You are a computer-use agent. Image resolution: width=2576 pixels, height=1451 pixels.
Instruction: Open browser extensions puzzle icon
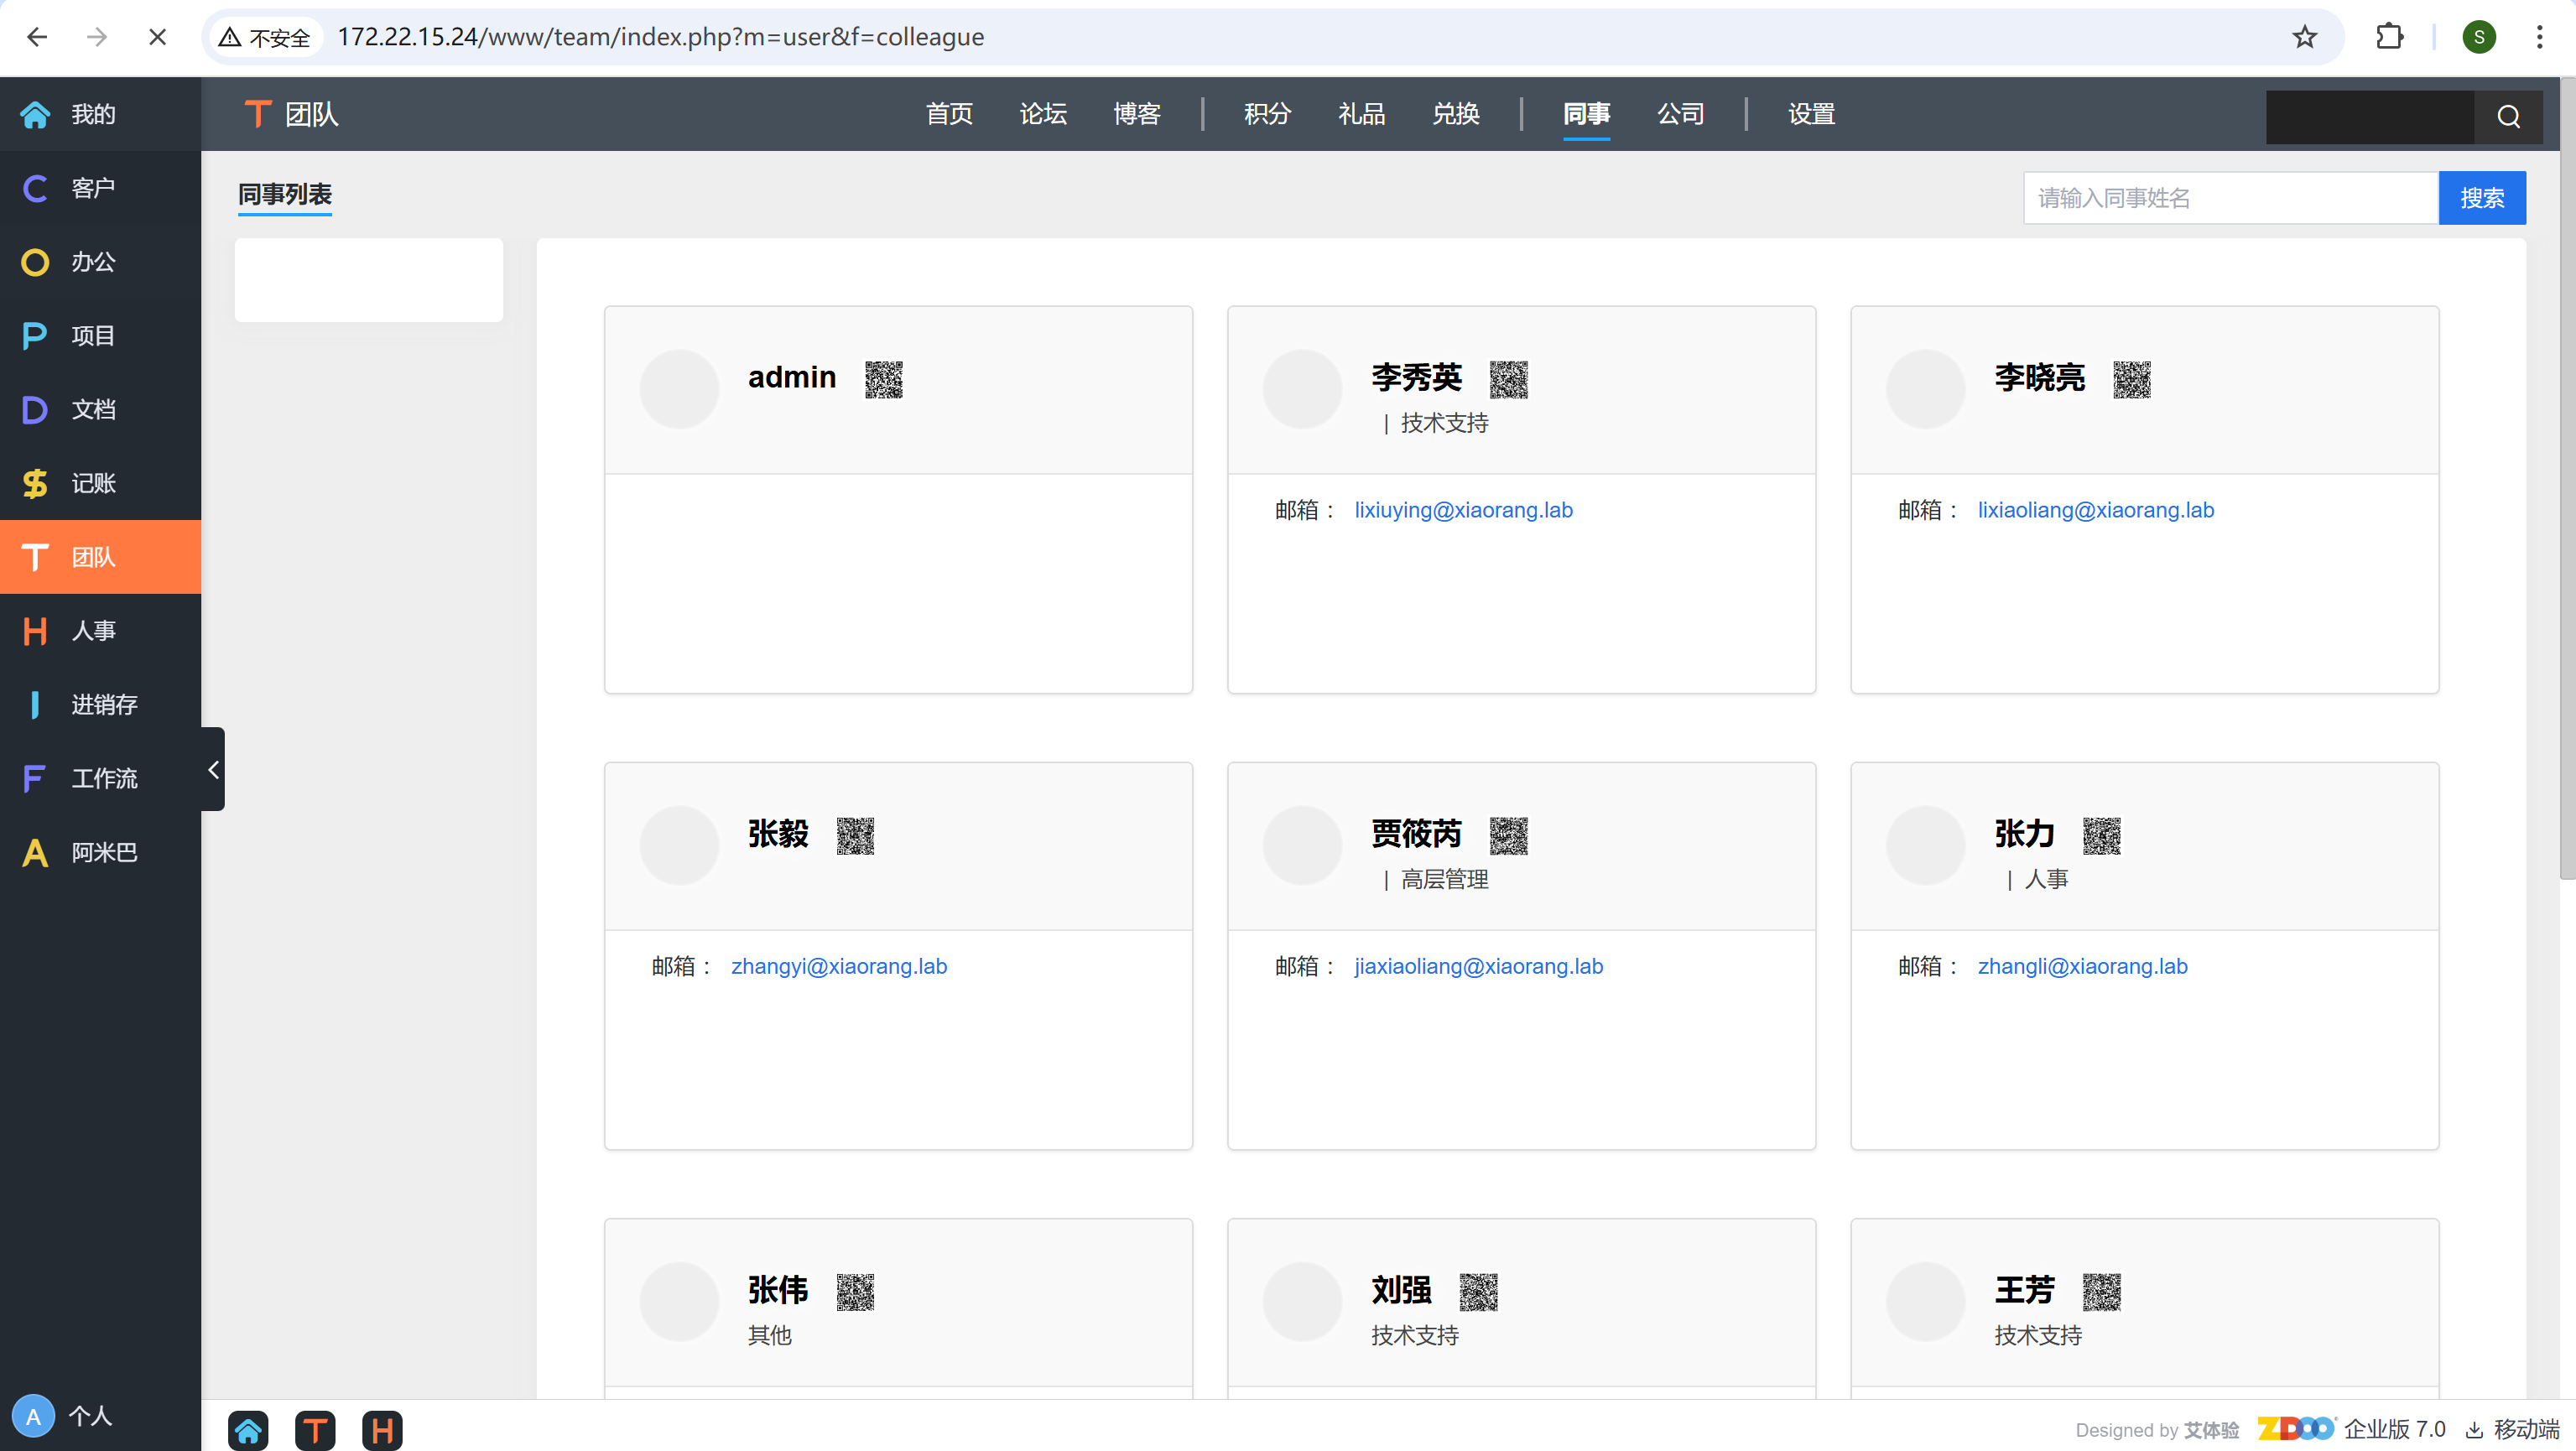pyautogui.click(x=2389, y=37)
